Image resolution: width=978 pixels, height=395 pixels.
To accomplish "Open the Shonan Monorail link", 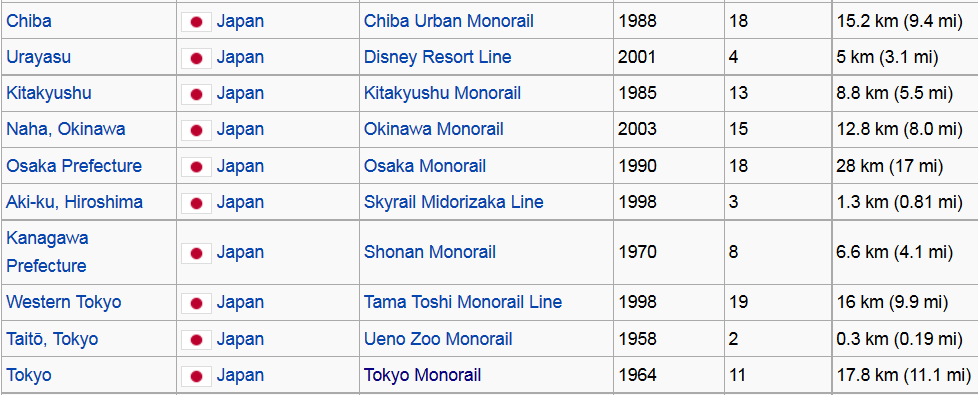I will [430, 252].
